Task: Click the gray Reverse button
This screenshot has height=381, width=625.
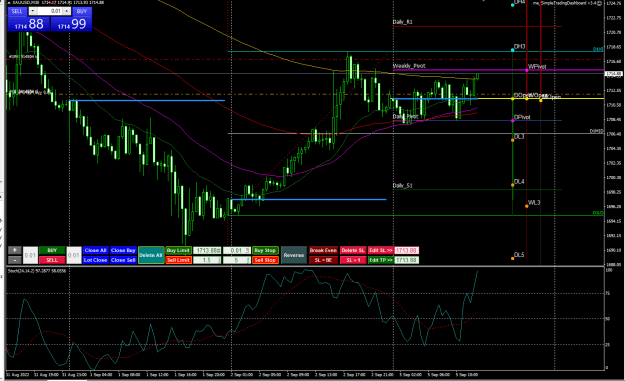Action: [294, 255]
